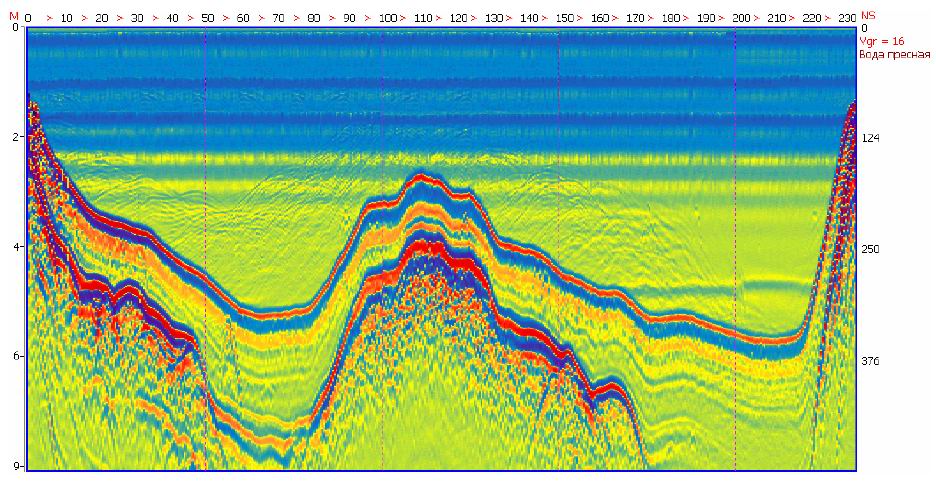Click distance mark "80" on top axis
This screenshot has height=487, width=936.
point(314,19)
